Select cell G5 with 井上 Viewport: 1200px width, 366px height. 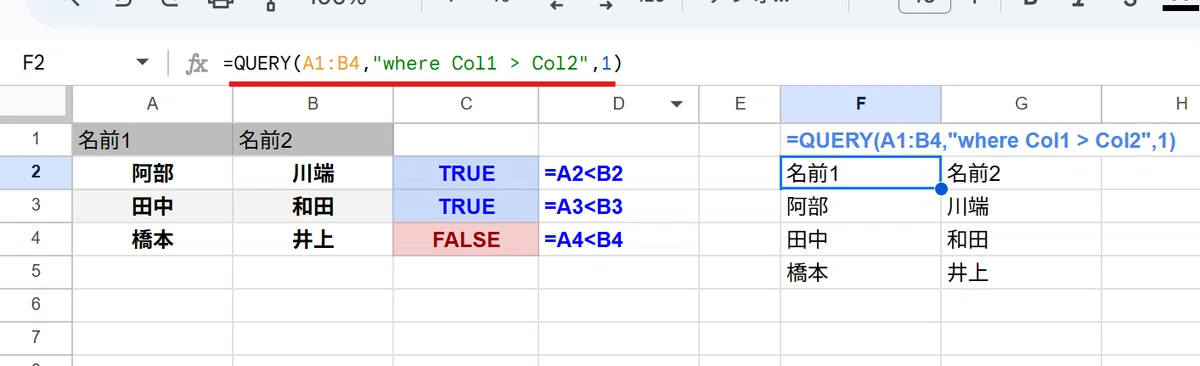1021,271
